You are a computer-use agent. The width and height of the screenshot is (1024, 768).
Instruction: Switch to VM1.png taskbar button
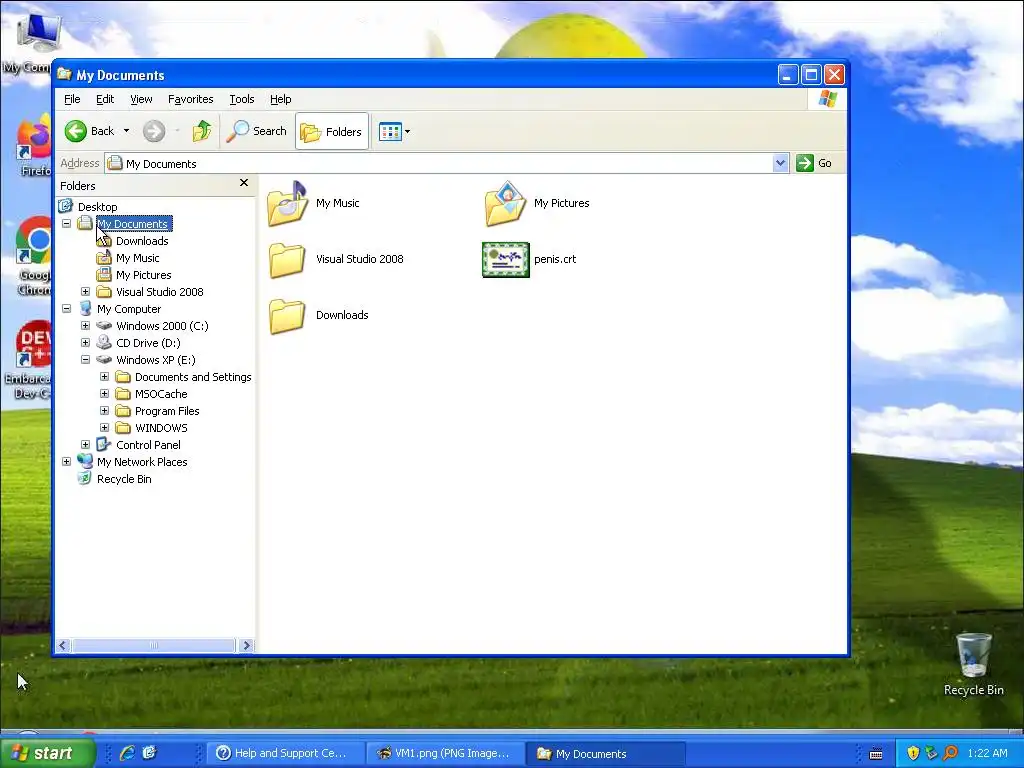point(445,753)
